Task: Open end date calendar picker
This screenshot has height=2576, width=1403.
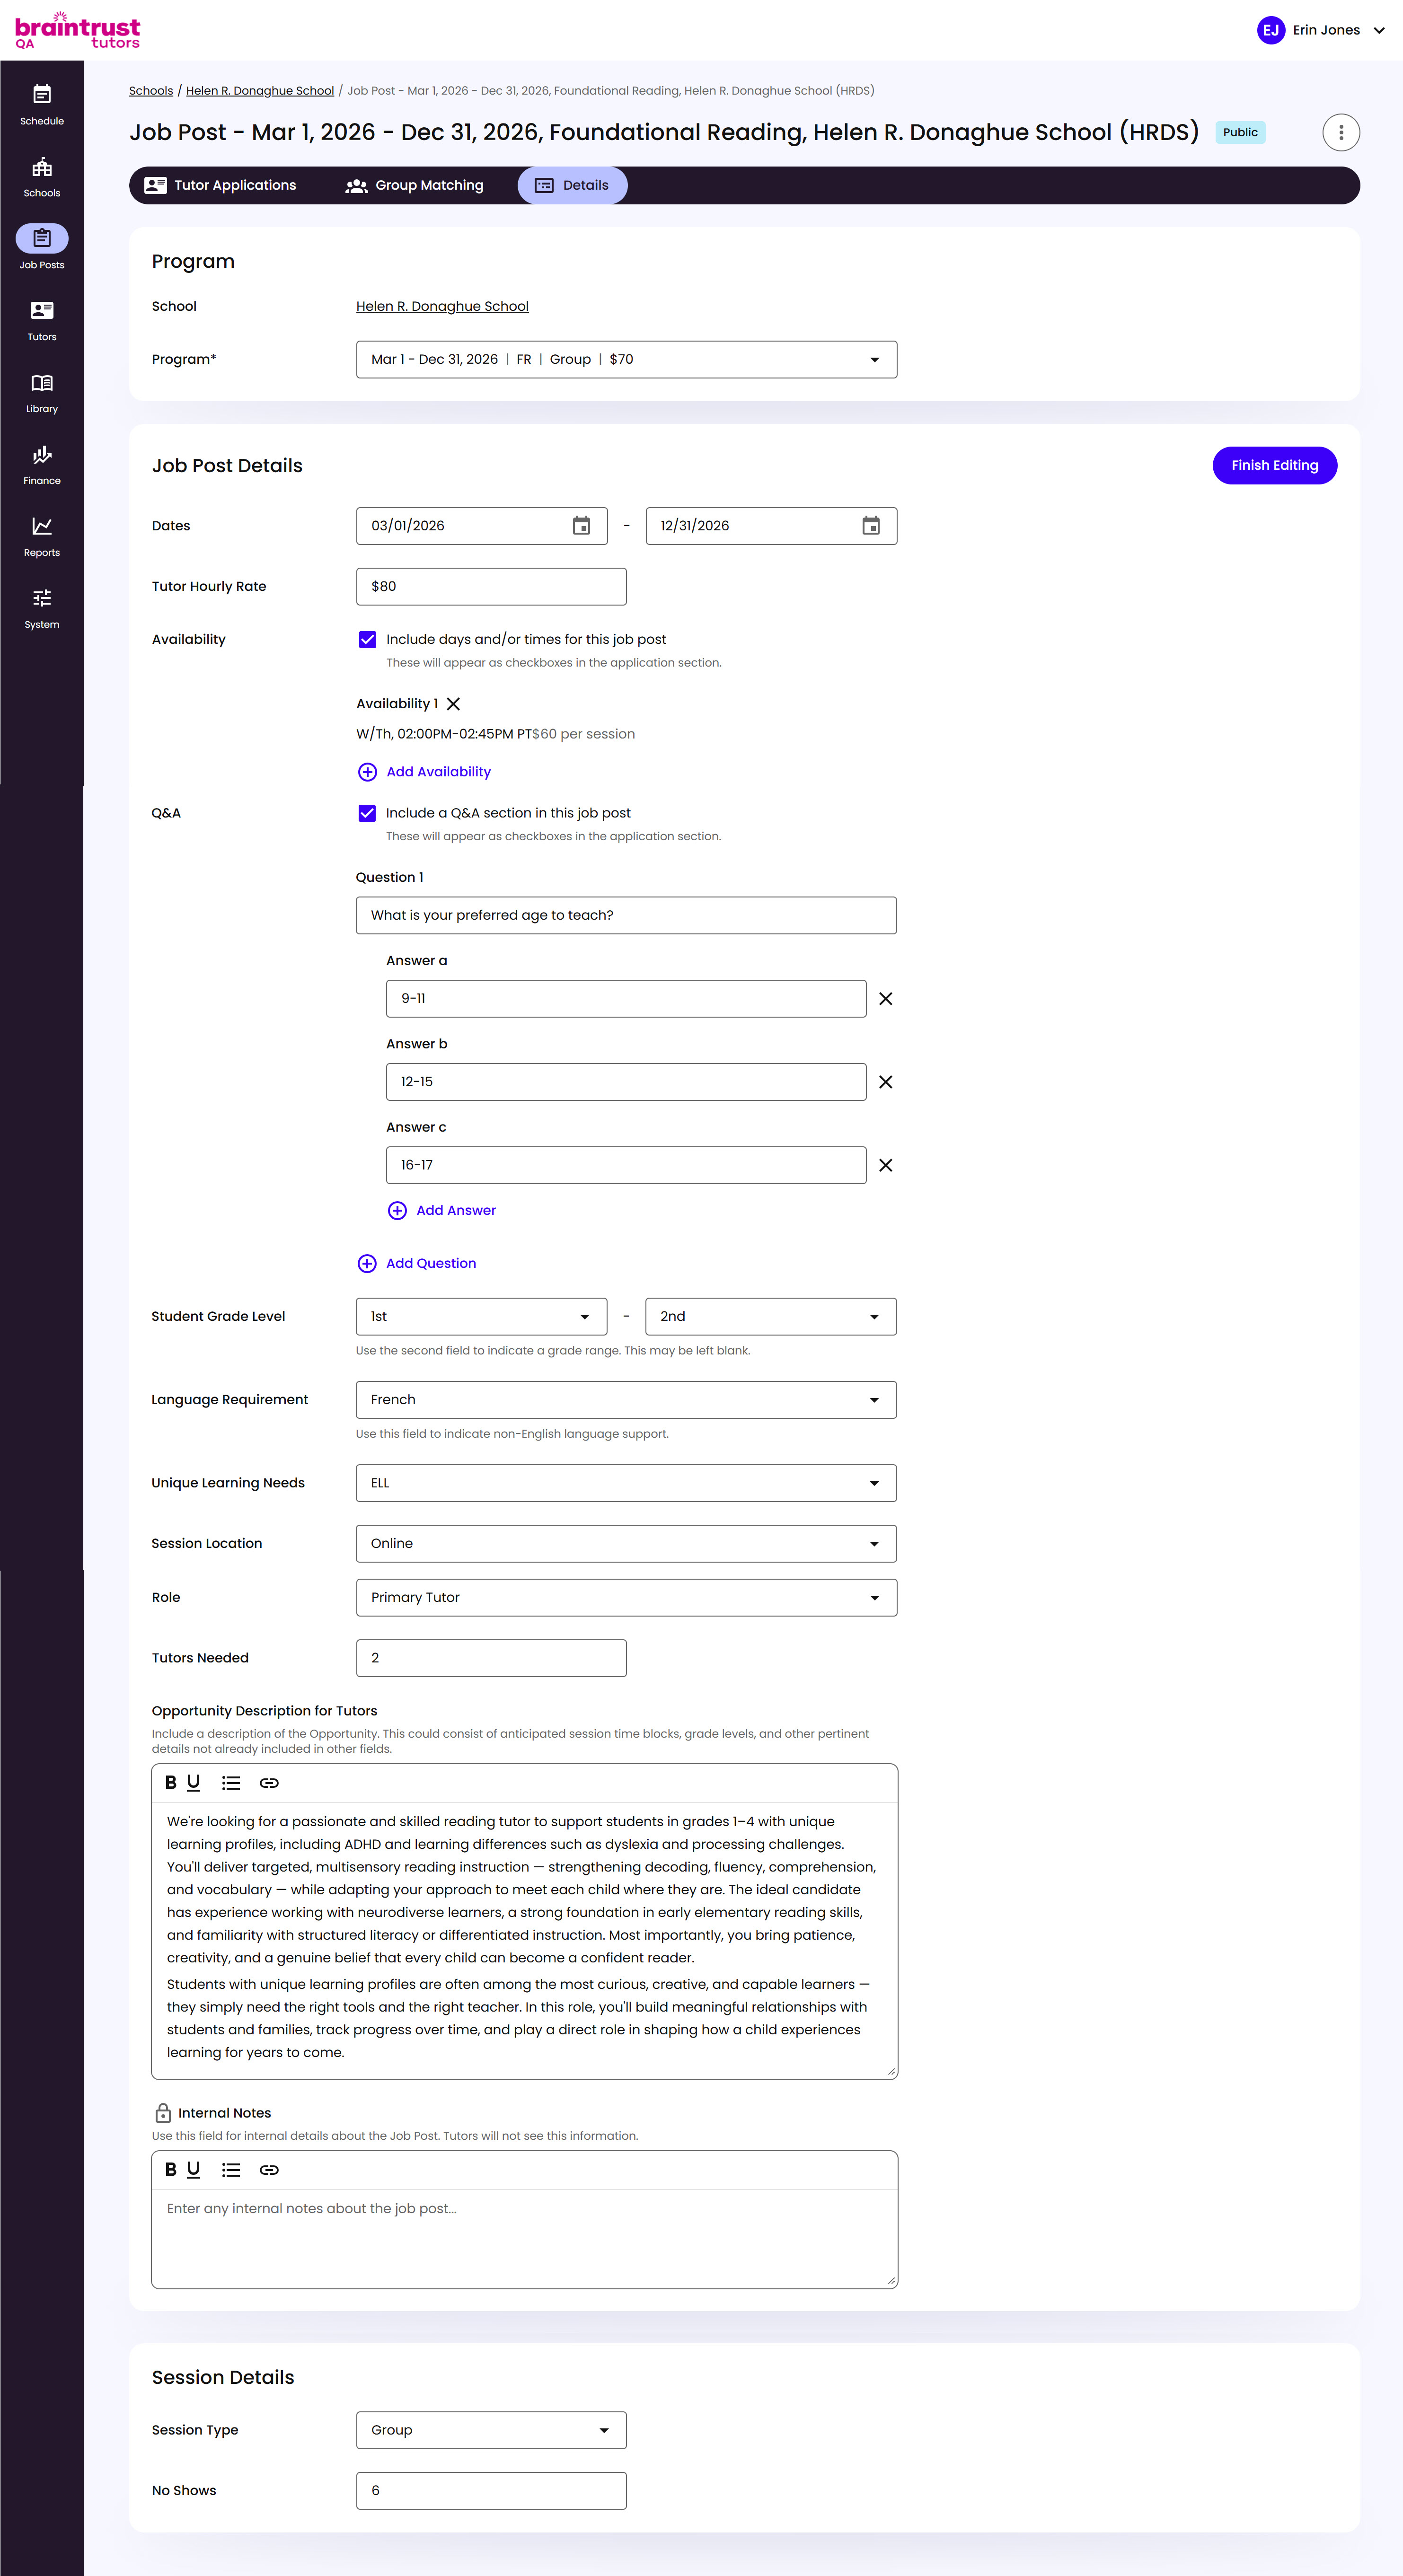Action: tap(871, 526)
